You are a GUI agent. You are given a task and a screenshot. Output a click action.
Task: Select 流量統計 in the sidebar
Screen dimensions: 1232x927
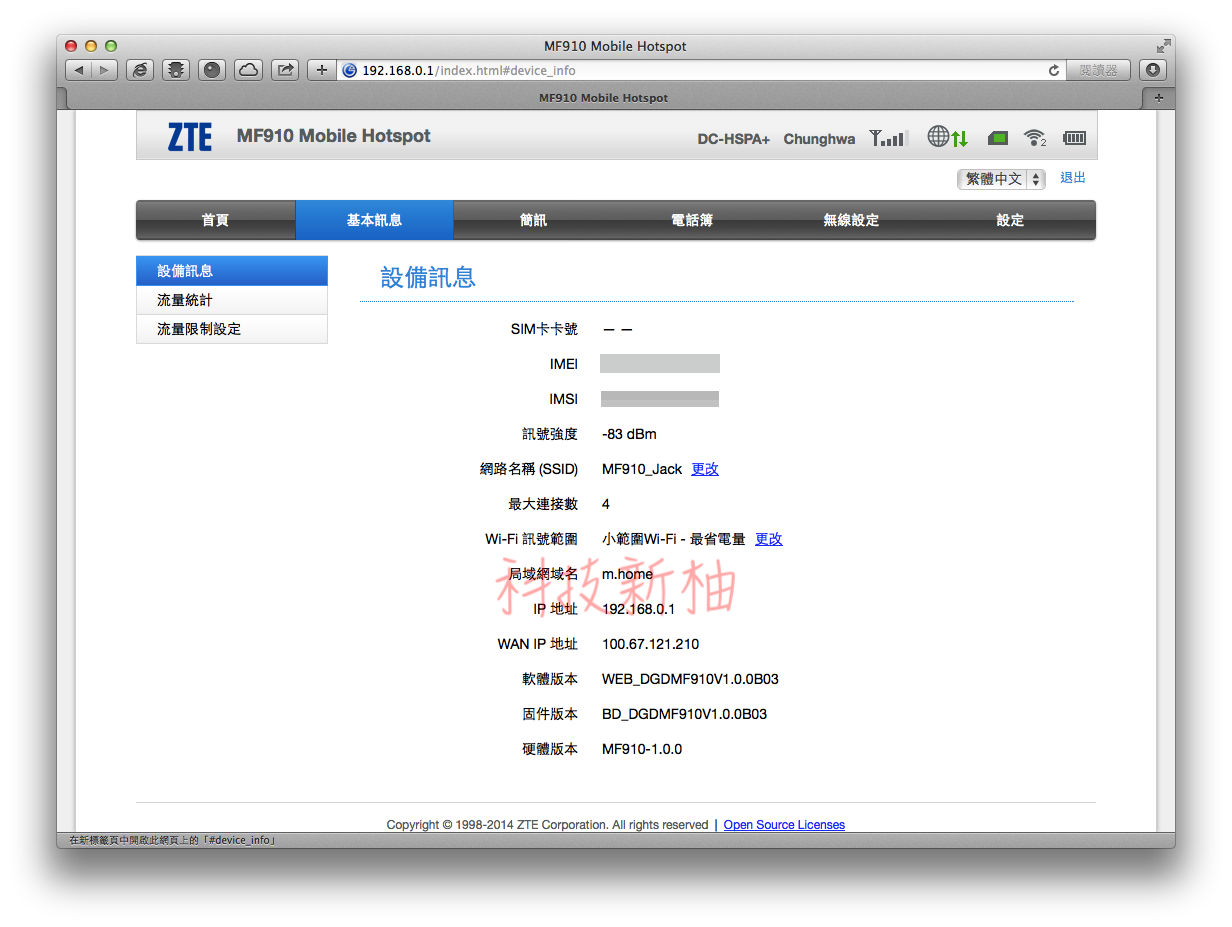click(232, 300)
